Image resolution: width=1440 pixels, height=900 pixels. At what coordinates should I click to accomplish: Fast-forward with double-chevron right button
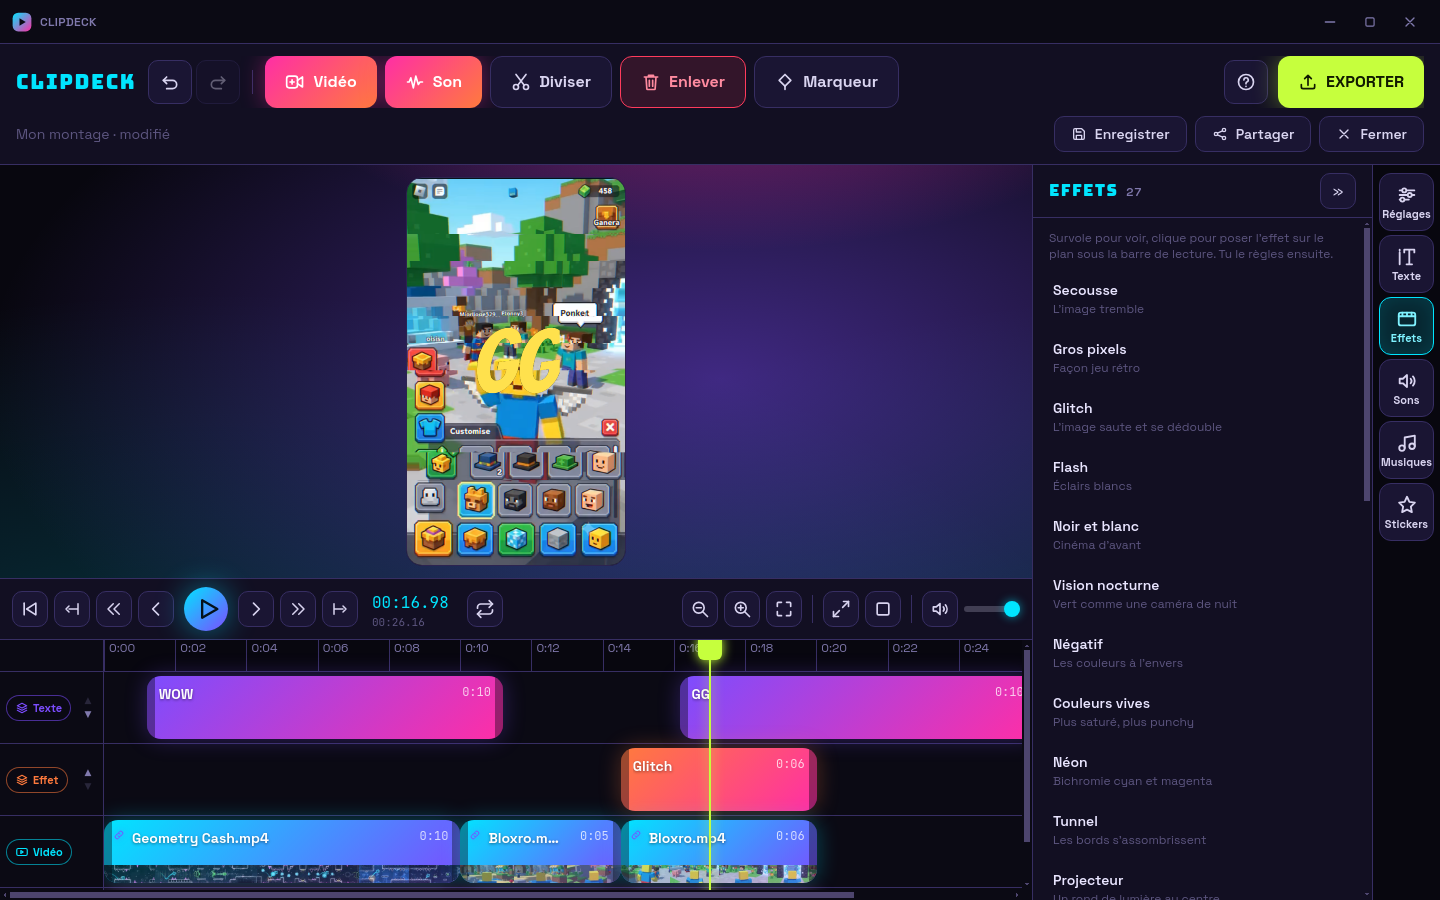[x=298, y=609]
